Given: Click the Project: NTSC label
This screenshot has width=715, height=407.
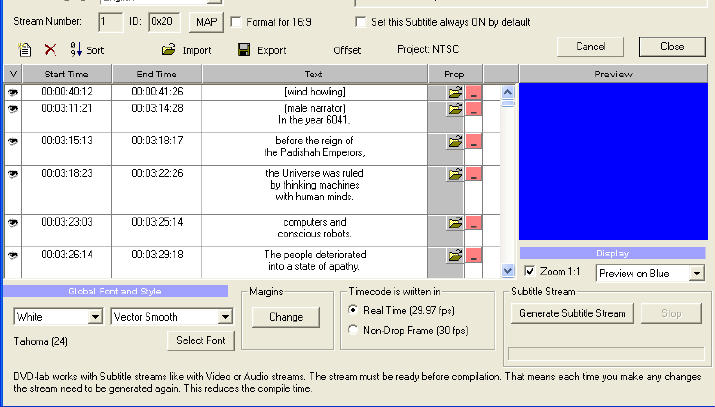Looking at the screenshot, I should pyautogui.click(x=428, y=49).
